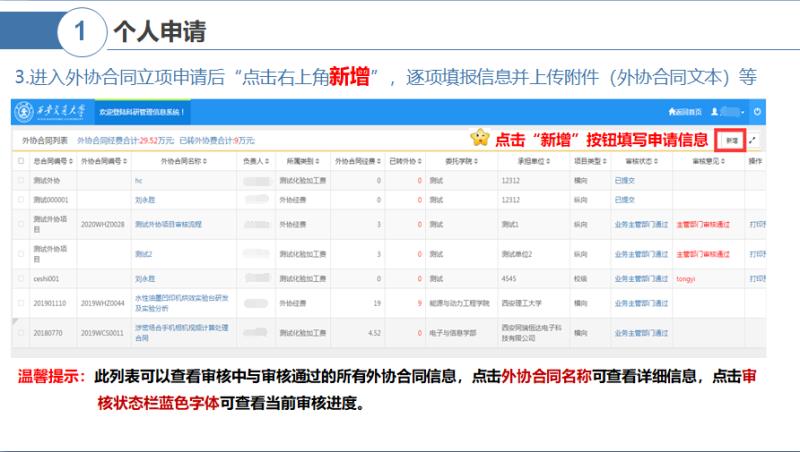Open the hc contract name link
The width and height of the screenshot is (800, 452).
tap(139, 181)
